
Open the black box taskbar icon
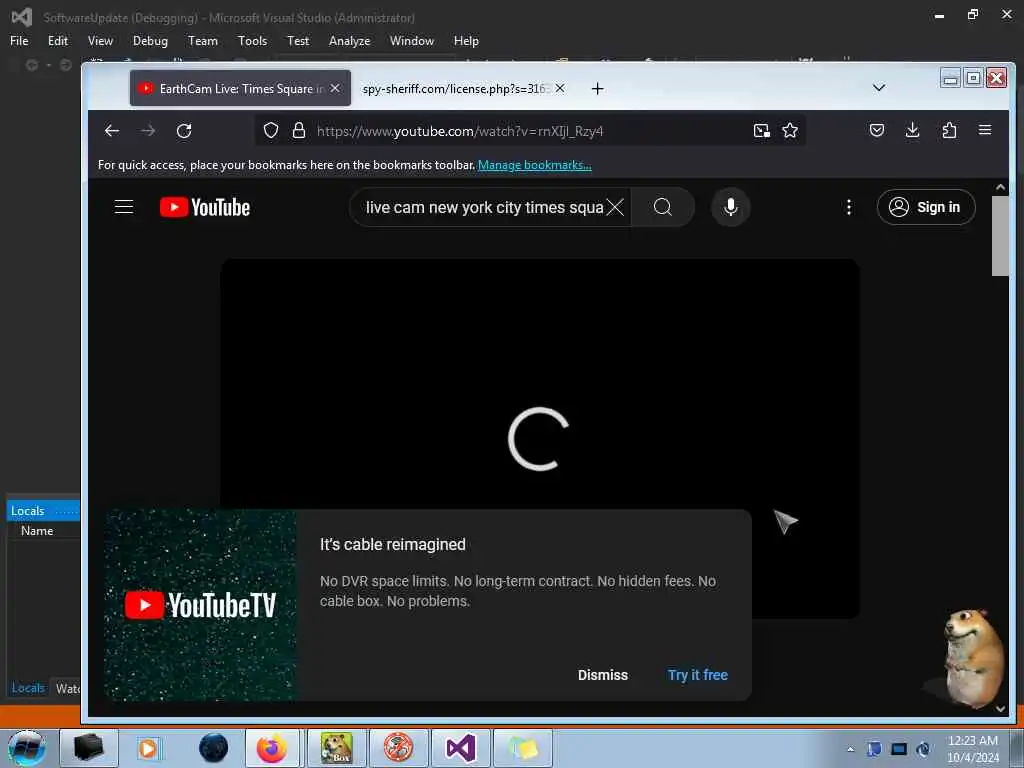coord(89,748)
